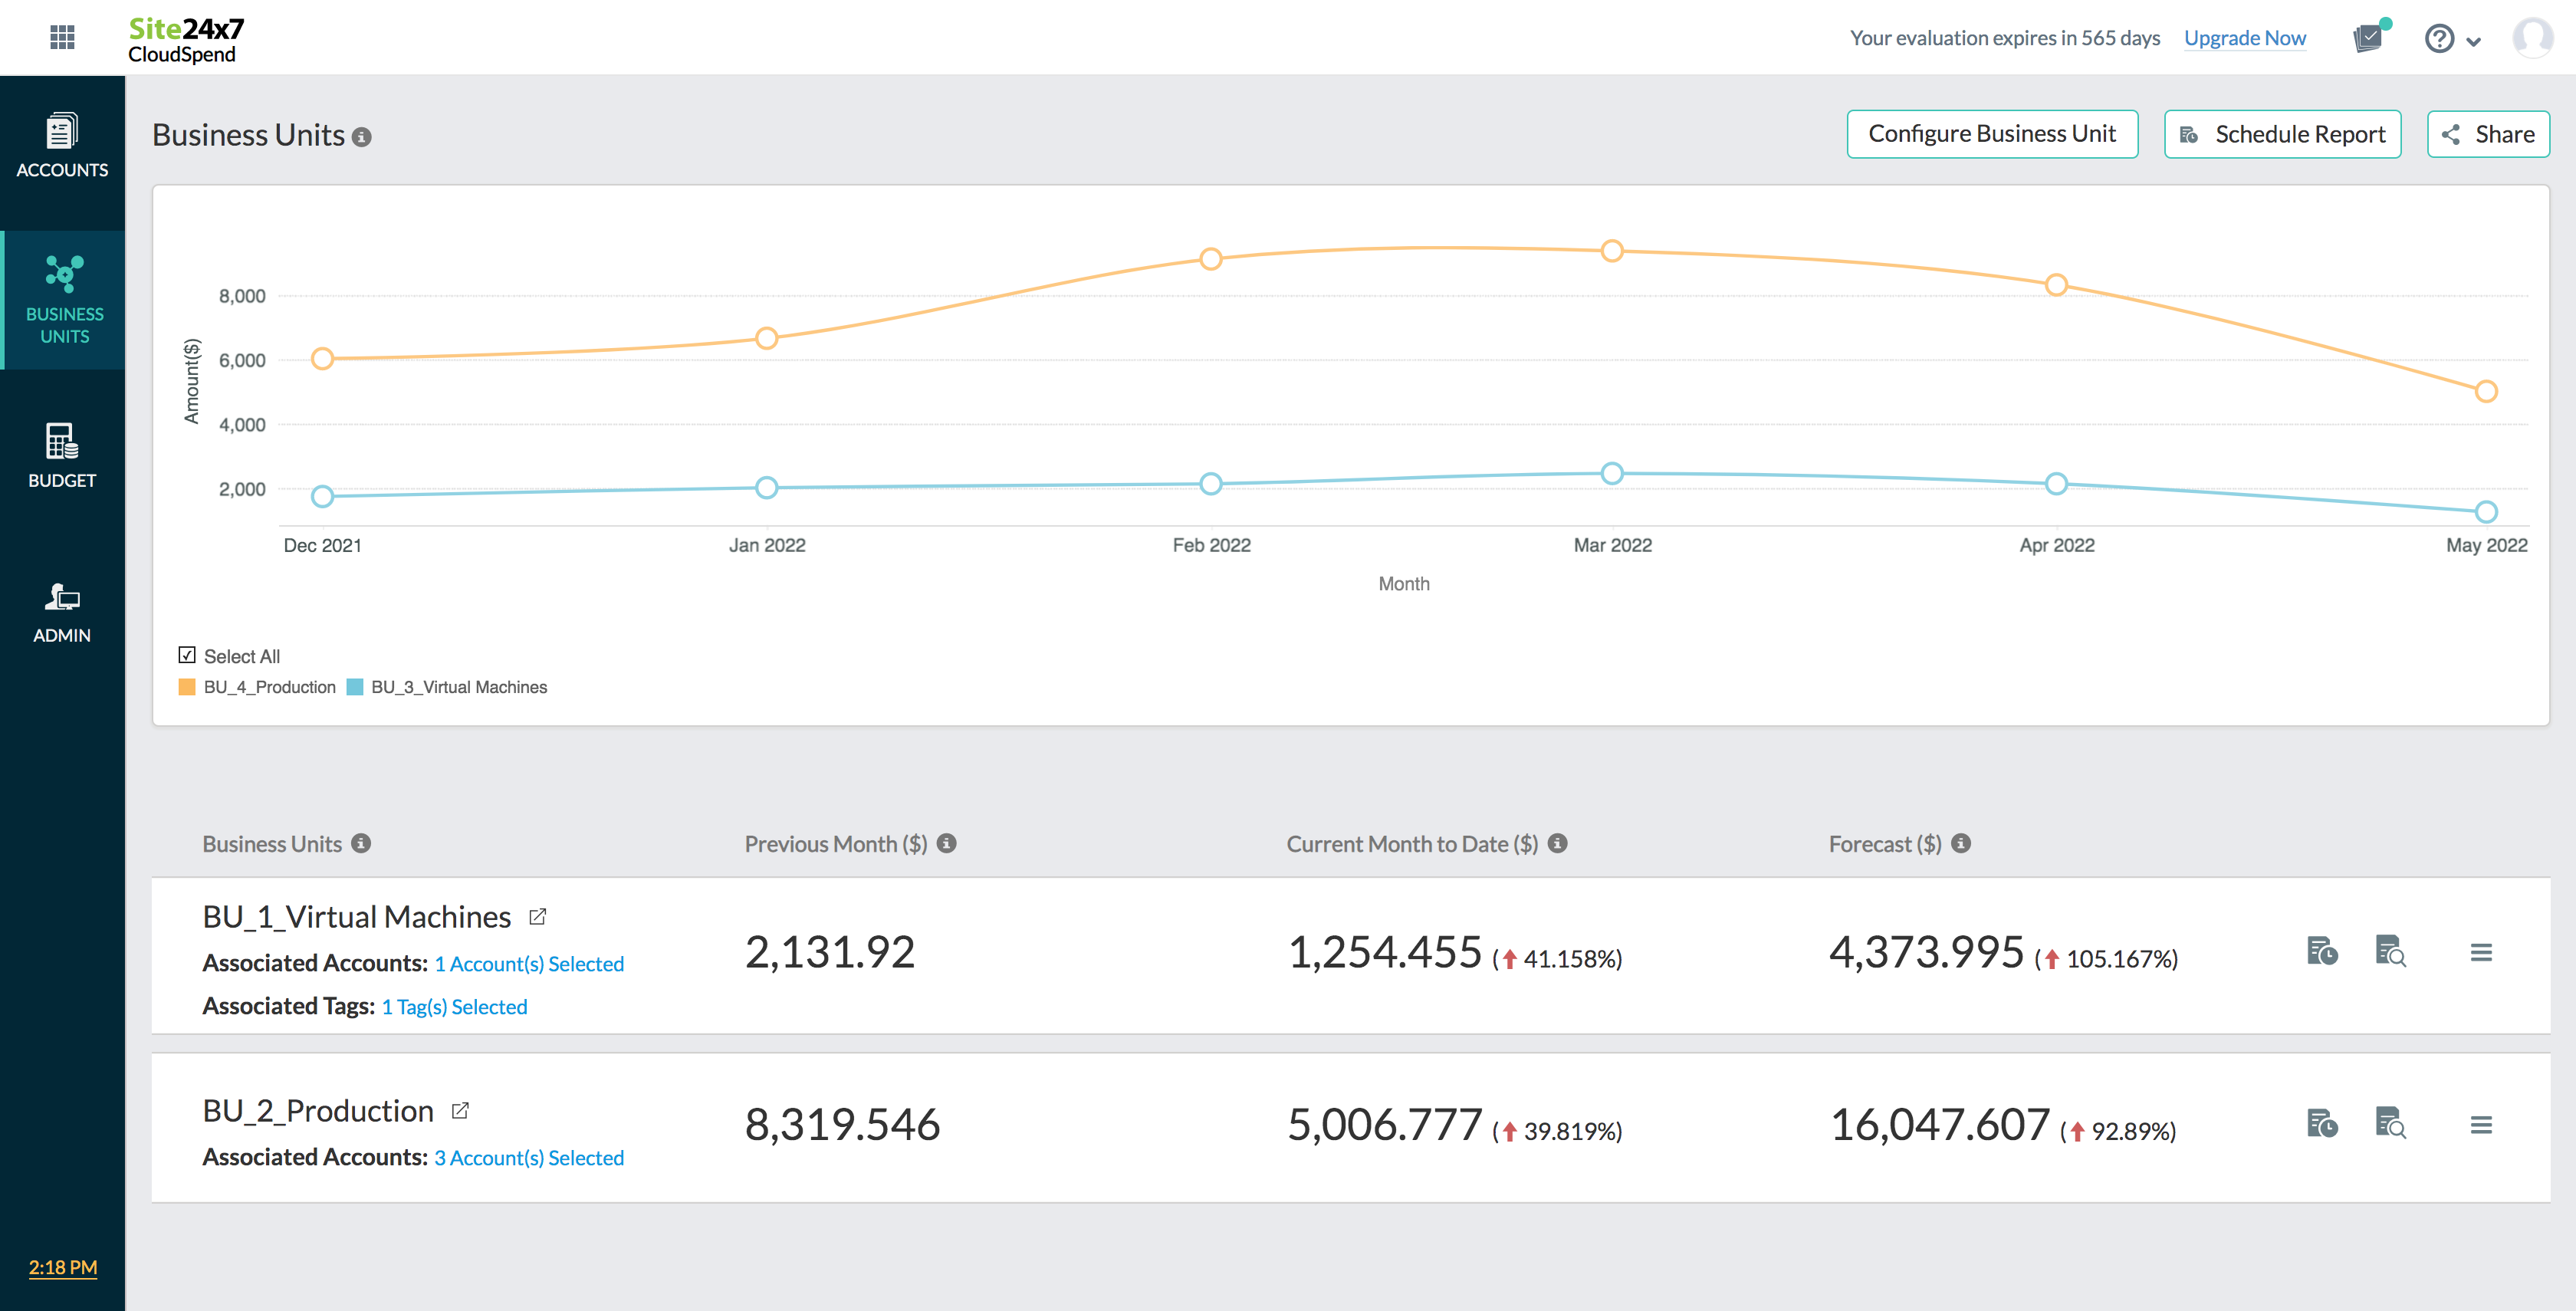The height and width of the screenshot is (1311, 2576).
Task: Click schedule report icon for BU_1_Virtual Machines
Action: pyautogui.click(x=2322, y=951)
